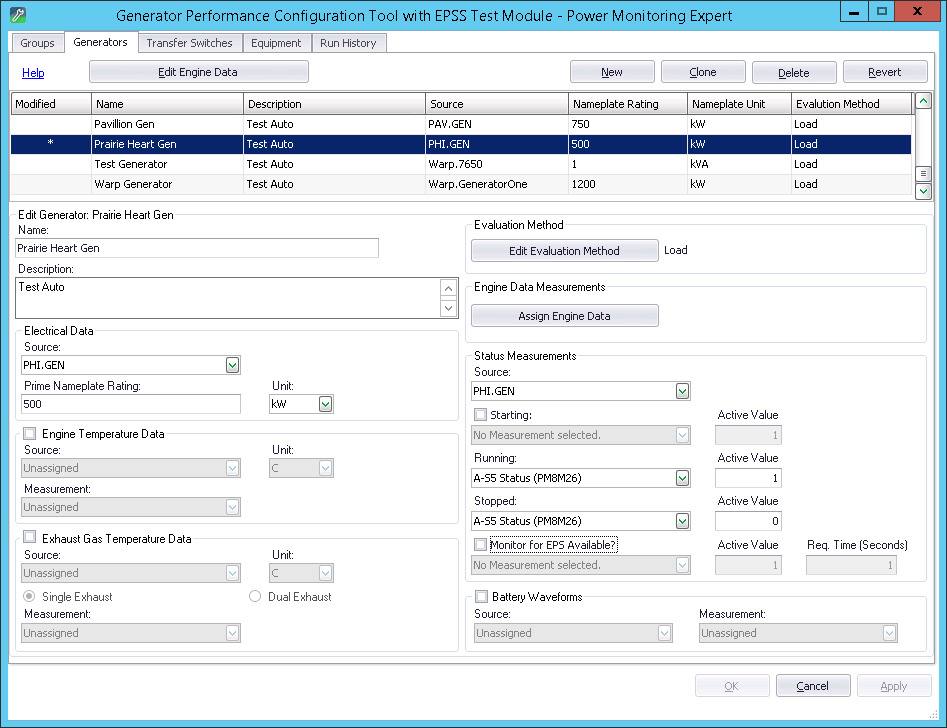Image resolution: width=947 pixels, height=728 pixels.
Task: Switch to the Groups tab
Action: tap(37, 43)
